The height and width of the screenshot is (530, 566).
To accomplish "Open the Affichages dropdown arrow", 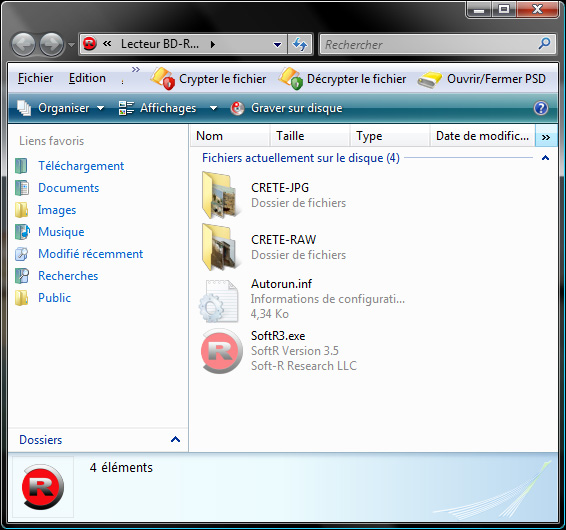I will coord(213,108).
